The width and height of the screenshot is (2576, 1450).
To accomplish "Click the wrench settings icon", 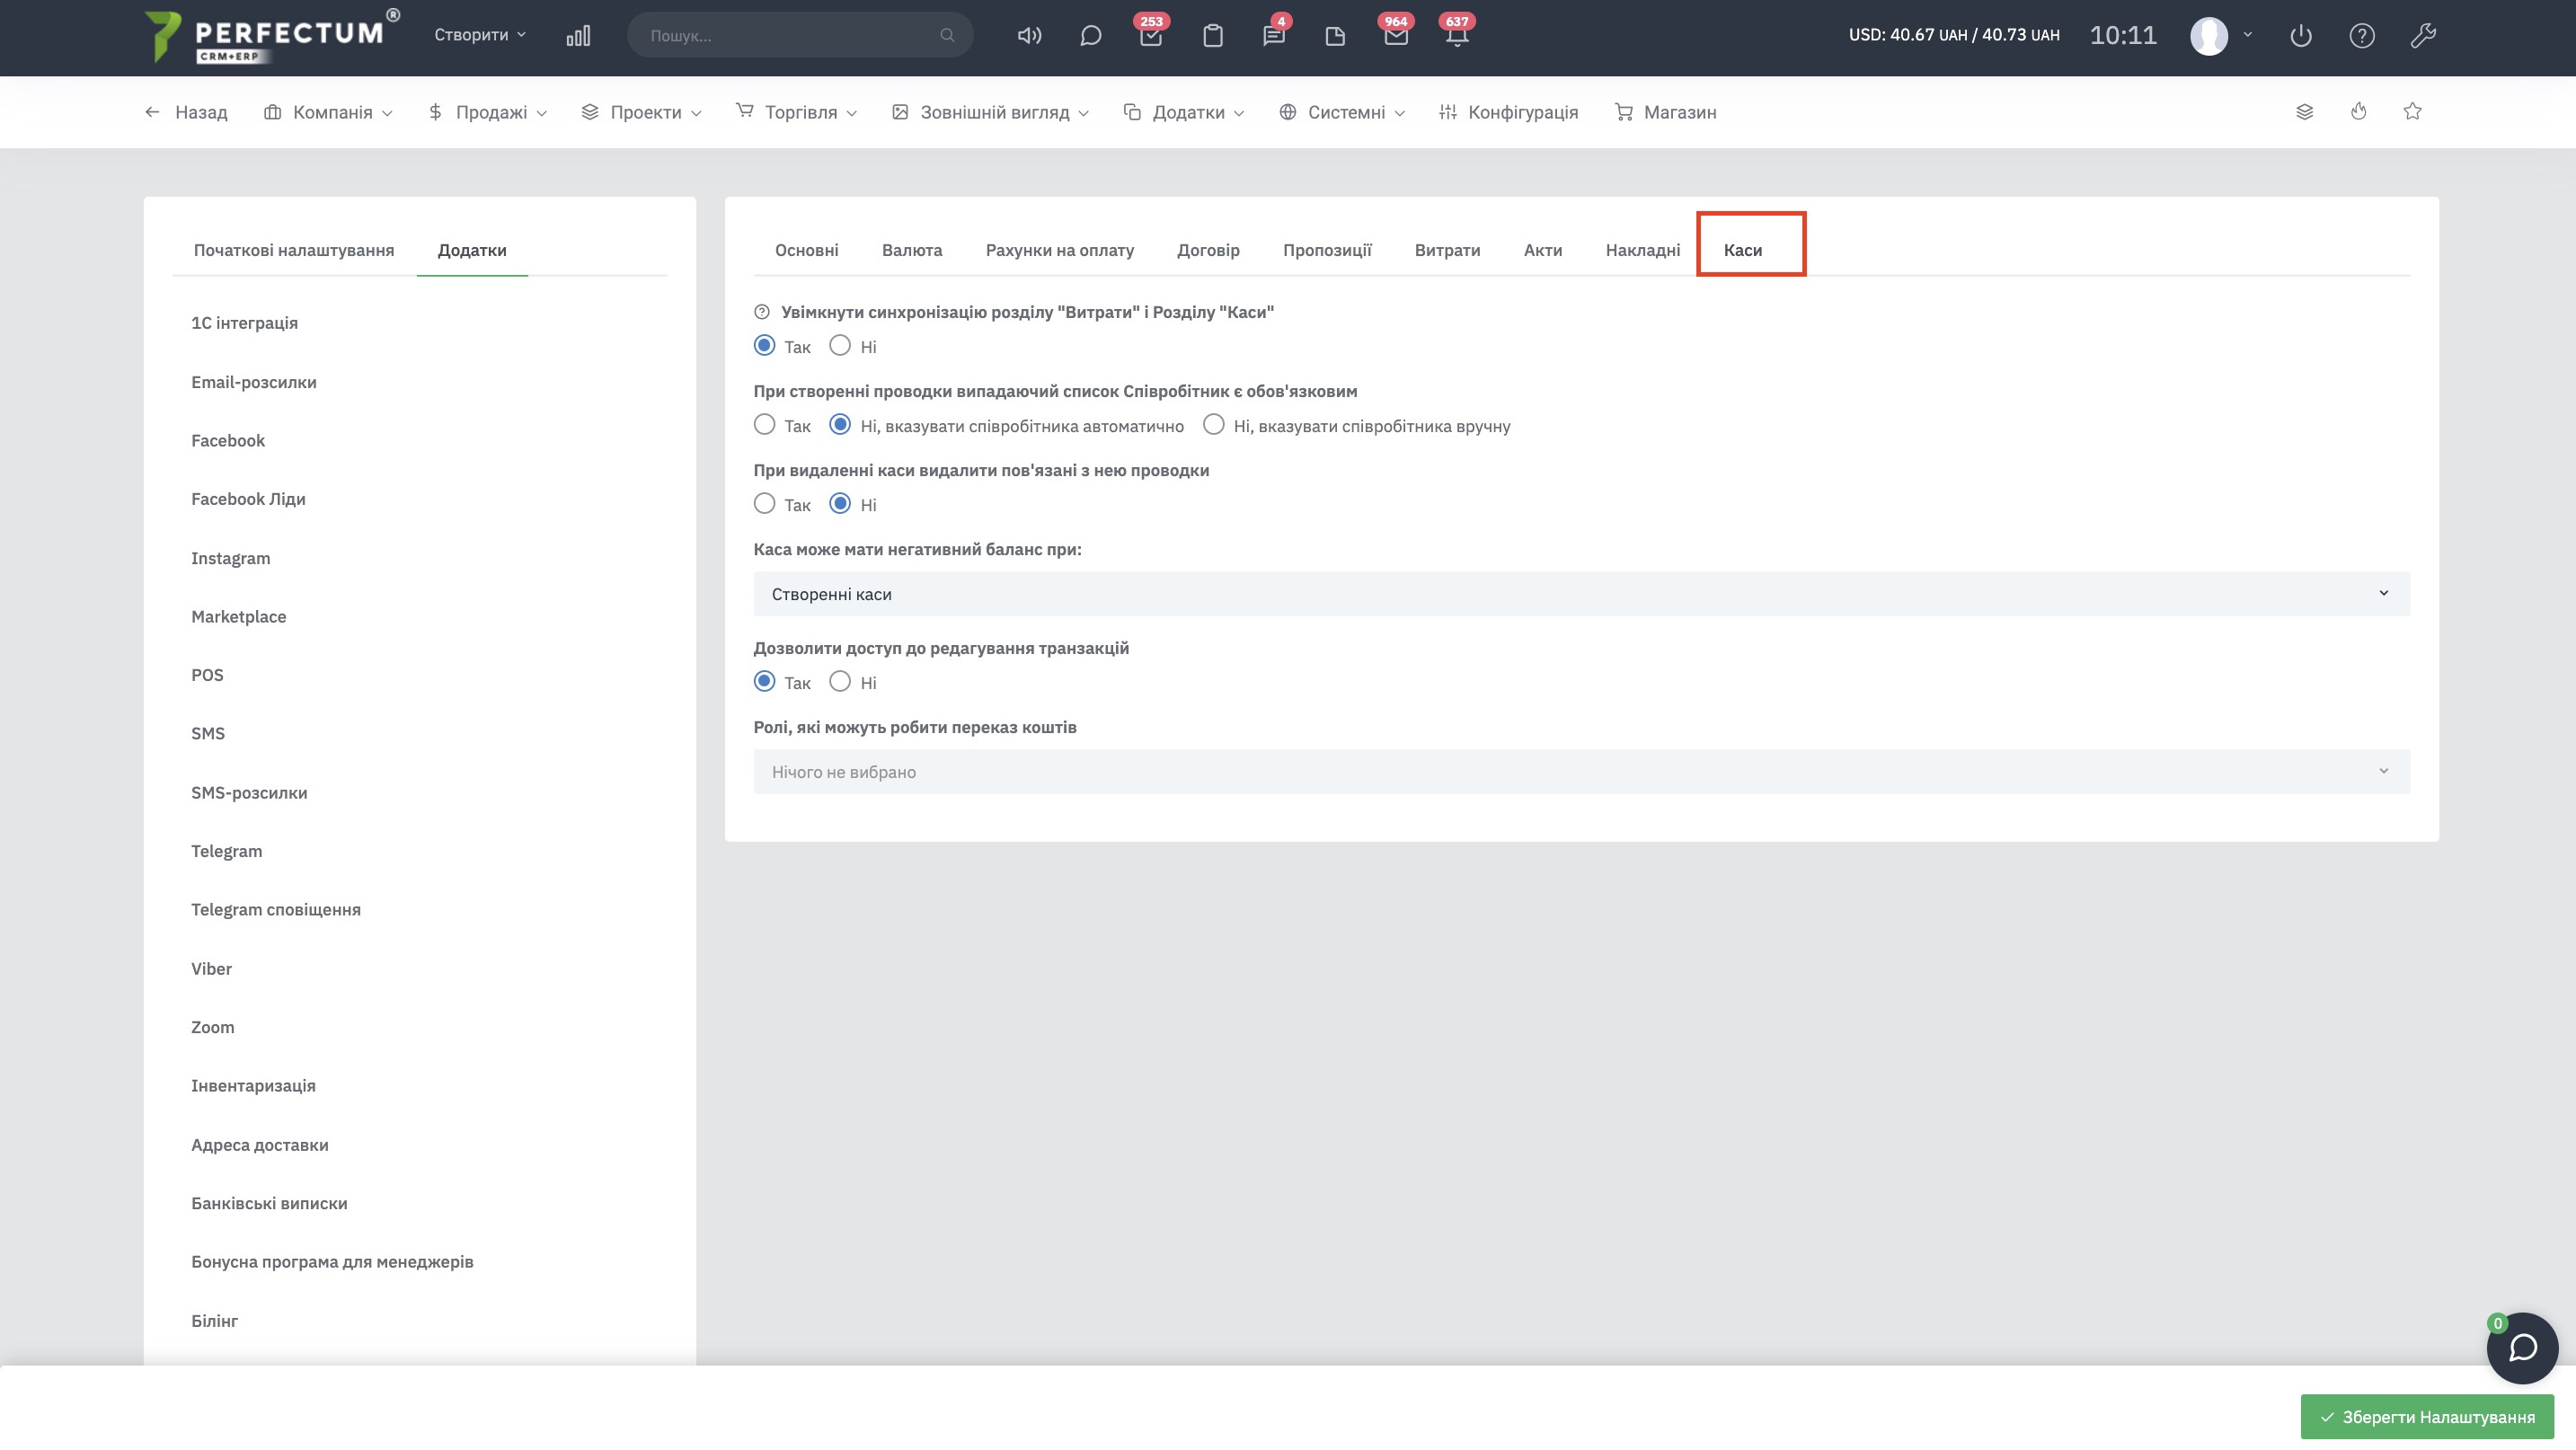I will tap(2422, 36).
